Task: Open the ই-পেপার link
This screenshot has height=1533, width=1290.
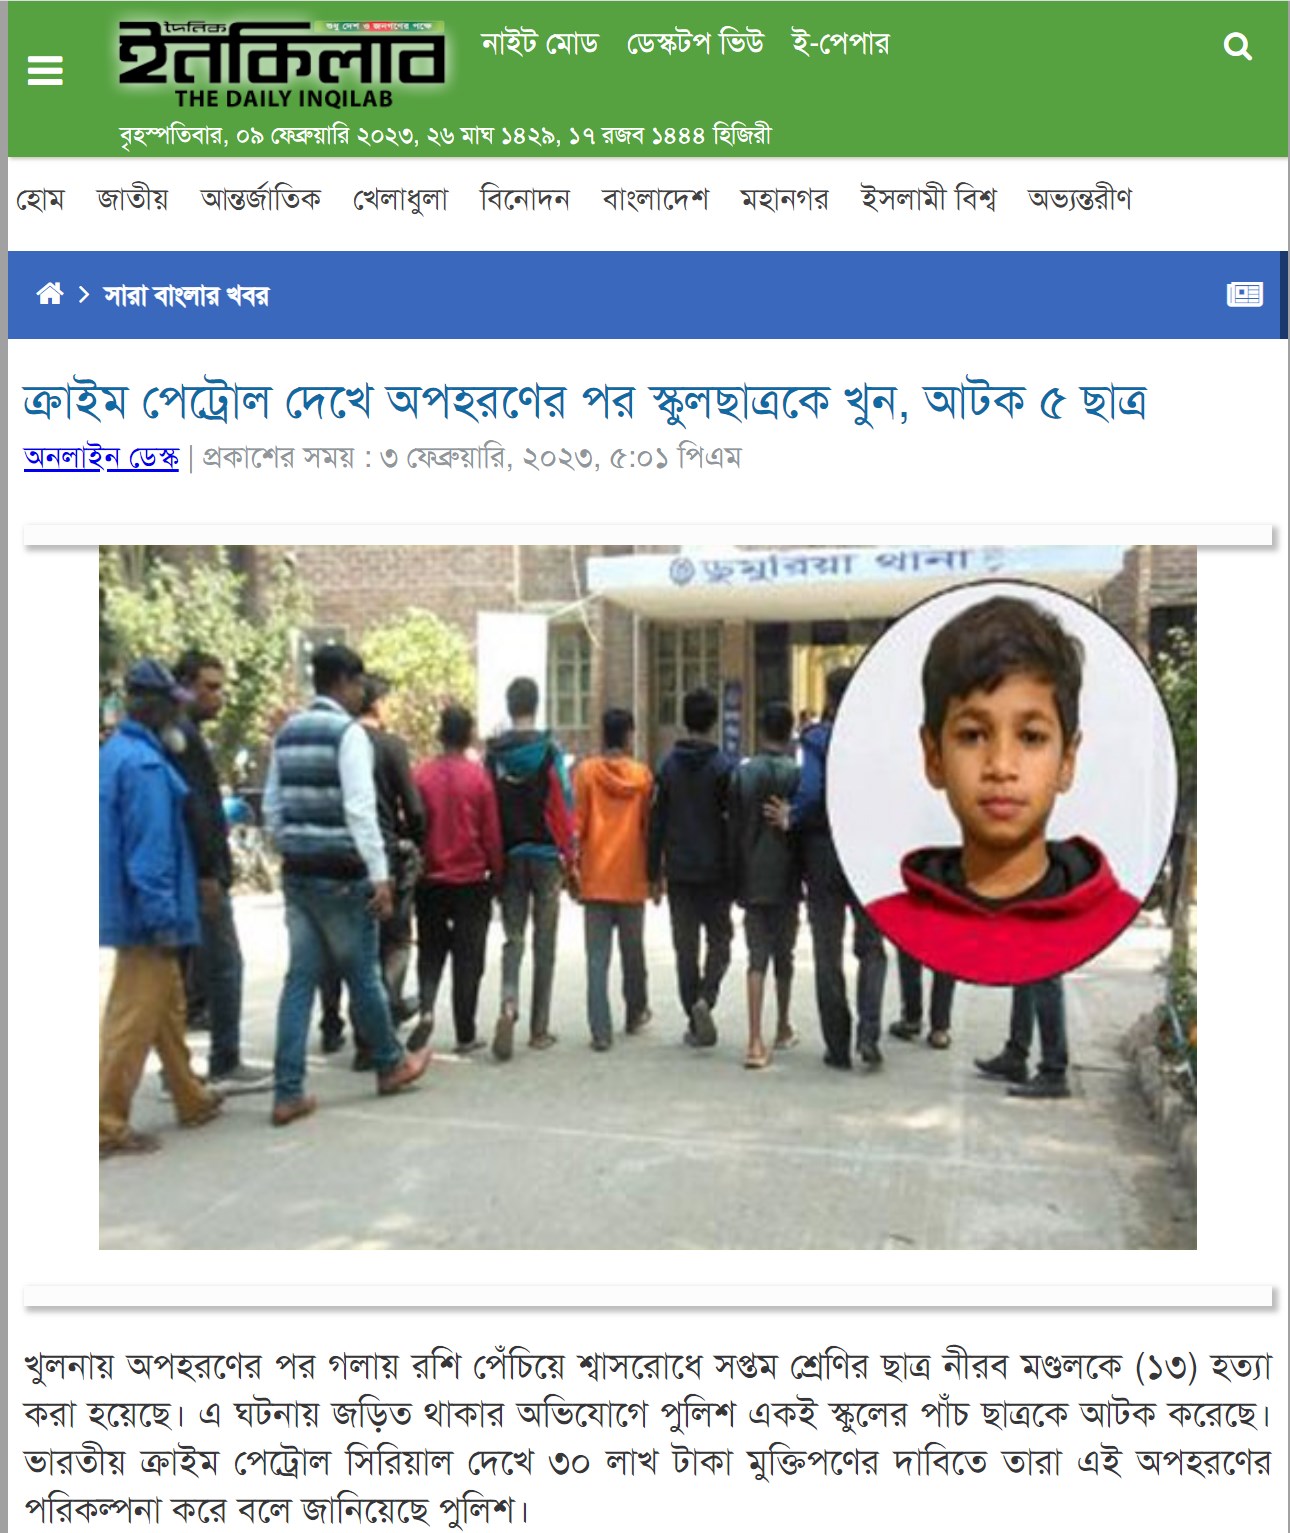Action: 840,44
